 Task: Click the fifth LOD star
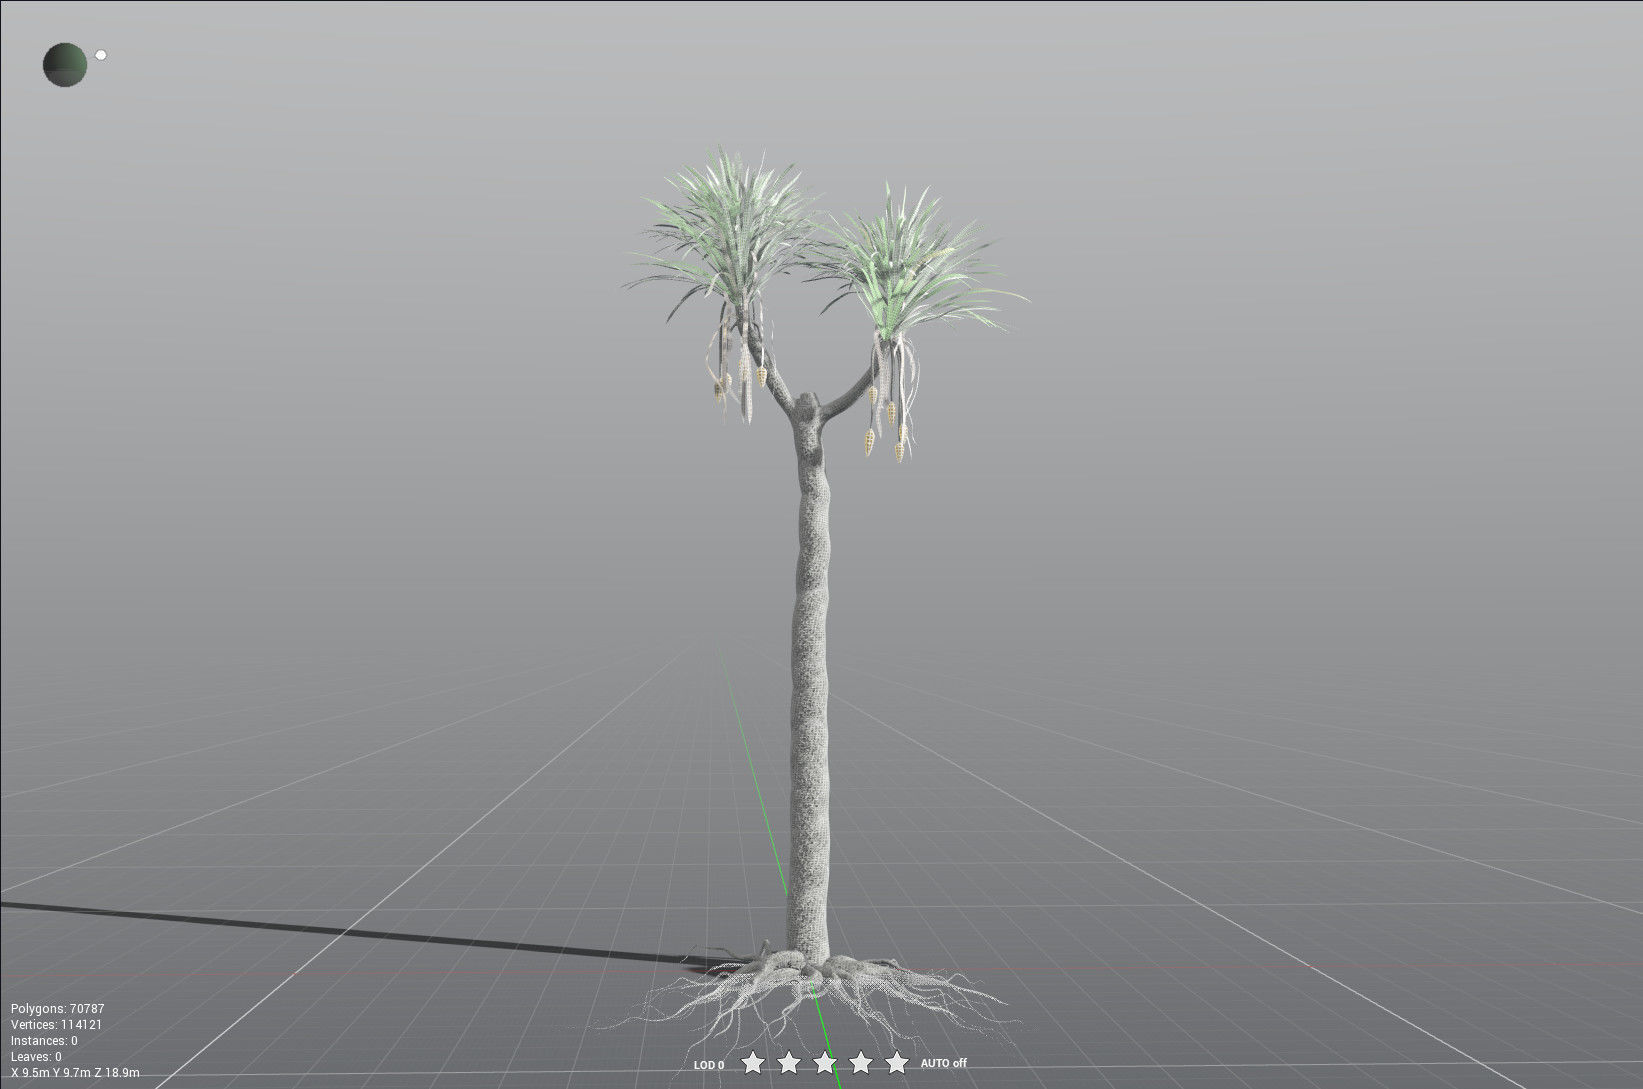tap(897, 1062)
